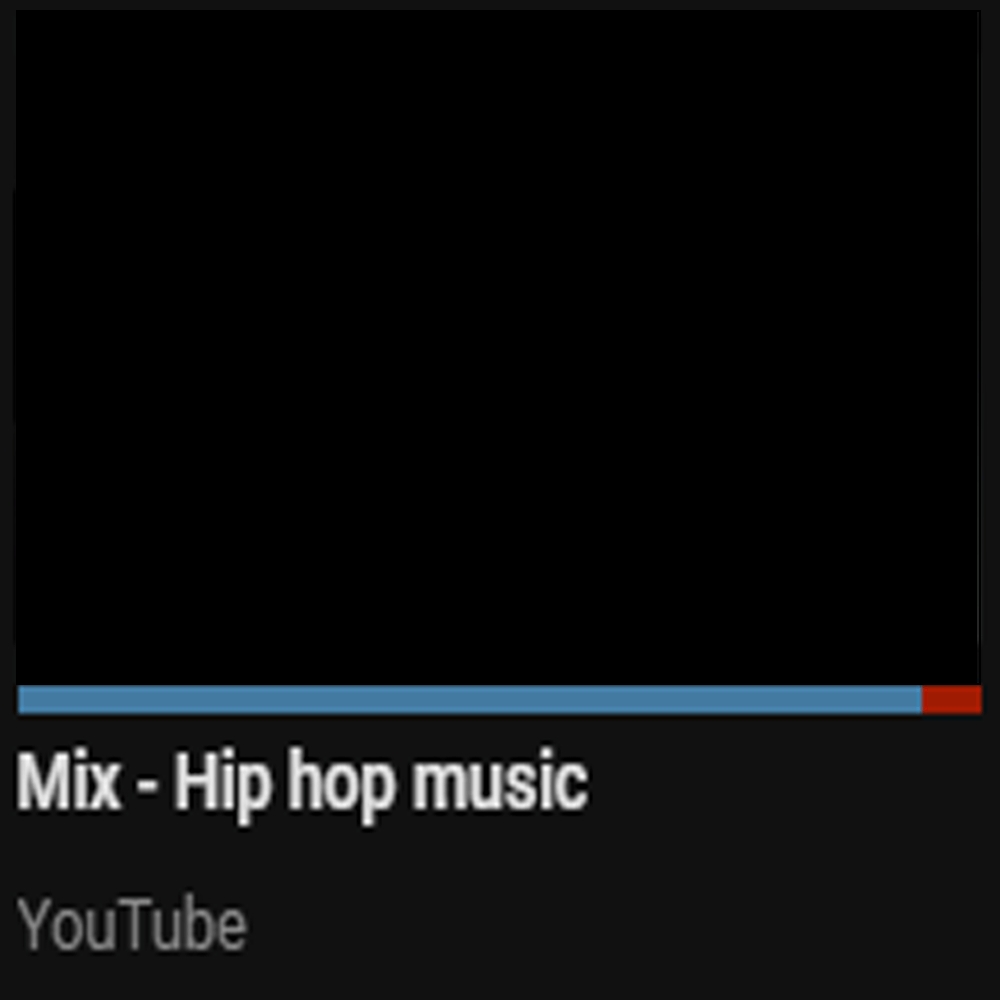
Task: Click the red unwatched bar segment
Action: pos(952,700)
